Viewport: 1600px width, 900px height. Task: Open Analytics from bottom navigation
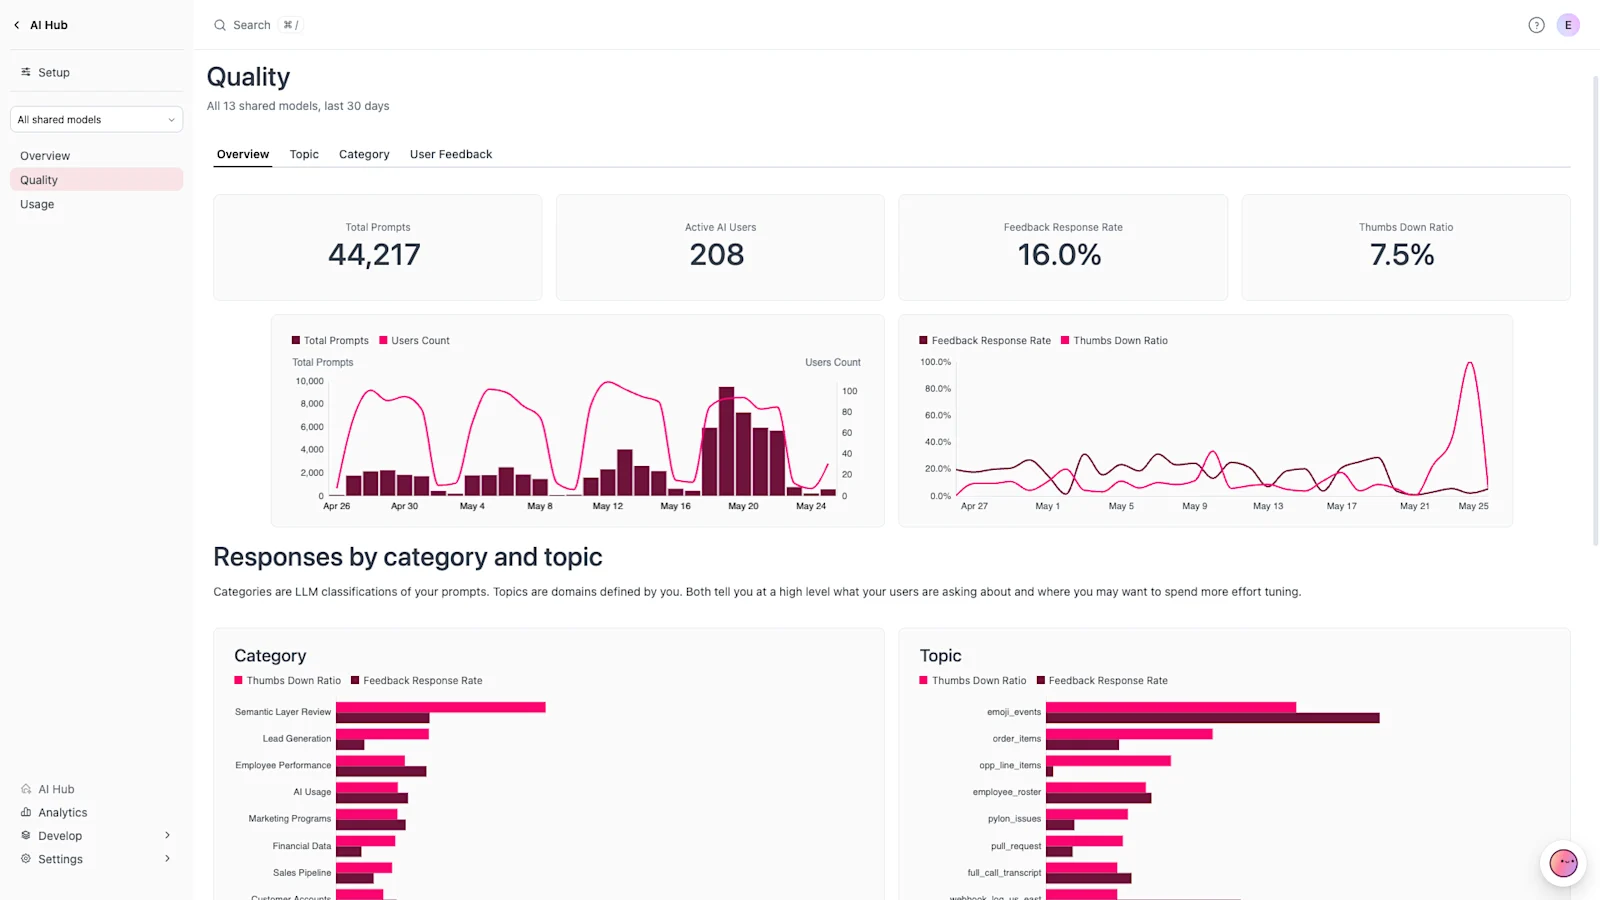click(x=63, y=812)
